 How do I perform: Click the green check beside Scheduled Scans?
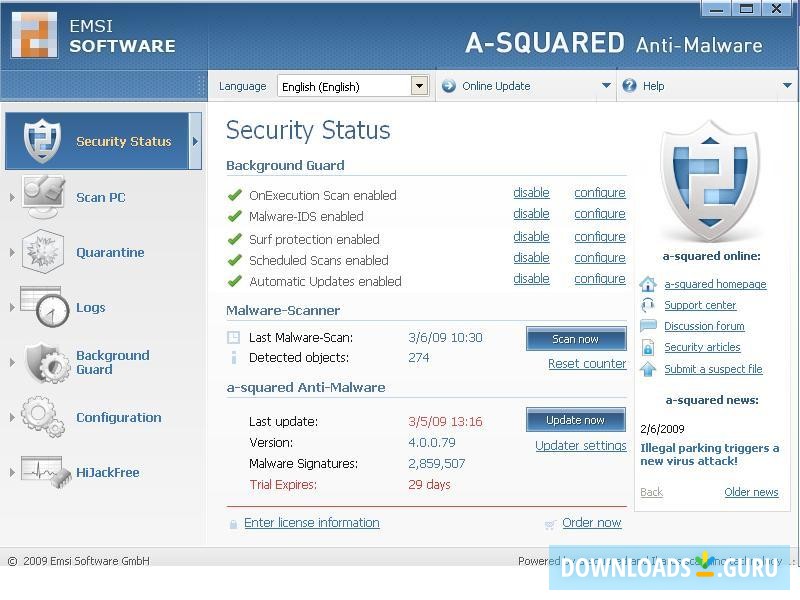(235, 260)
